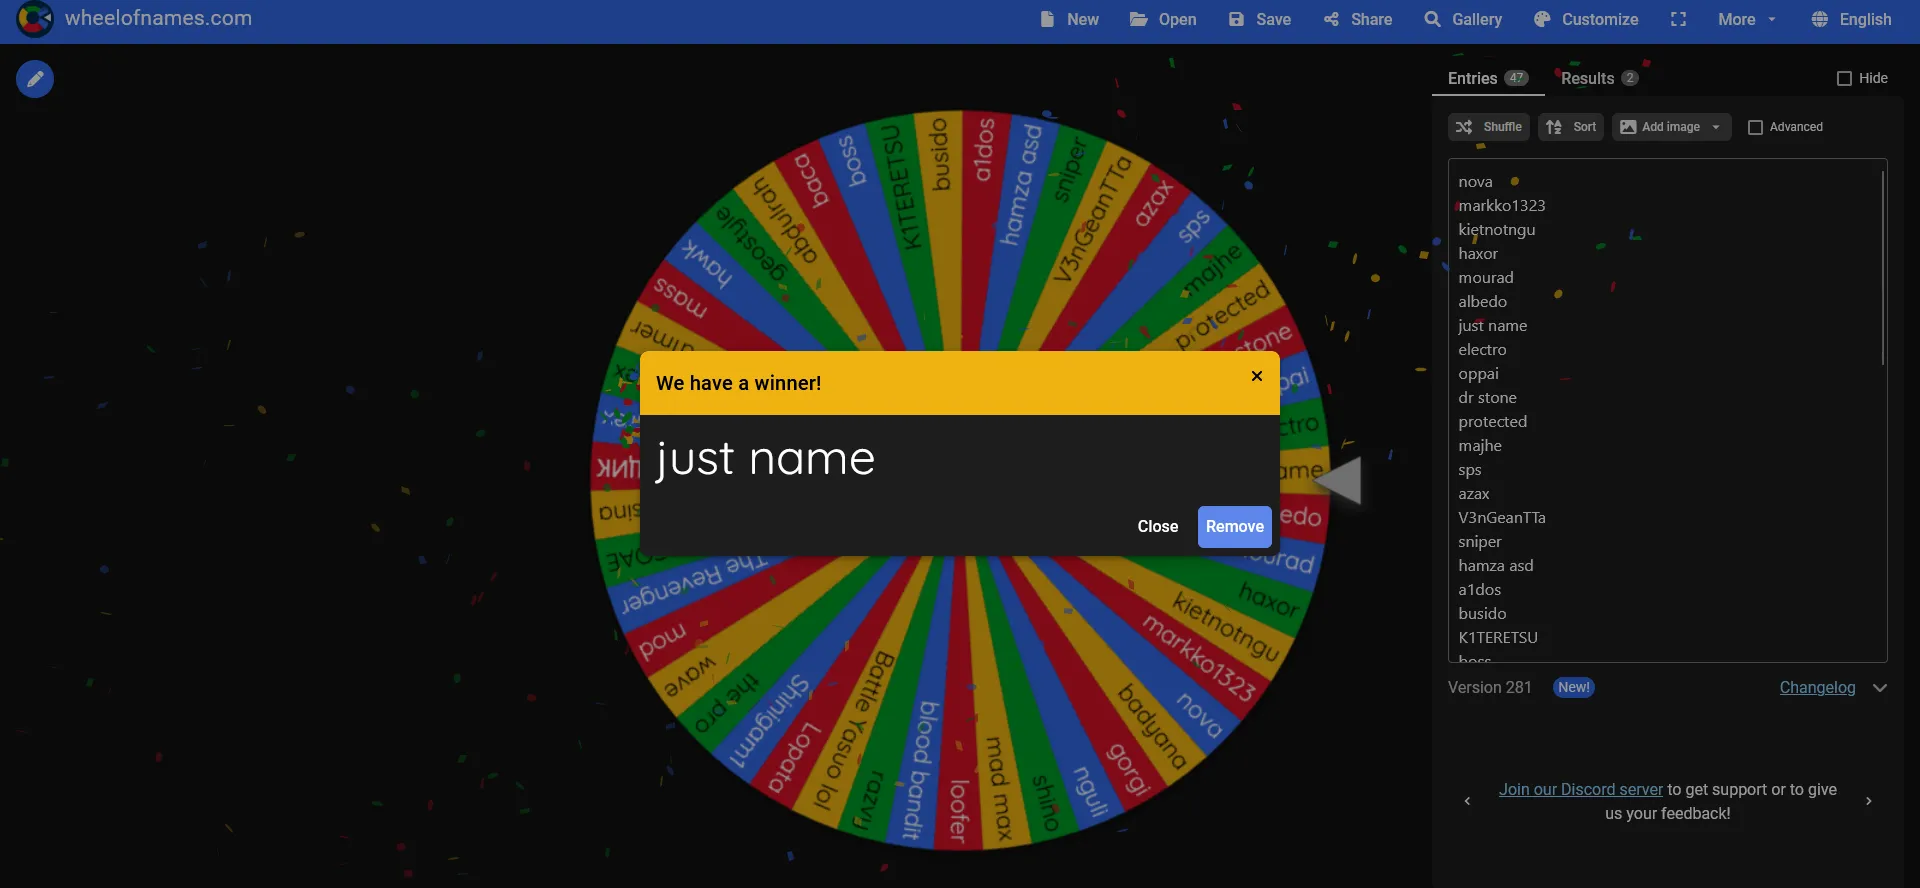Open the wheelofnames logo icon
The image size is (1920, 888).
tap(35, 18)
